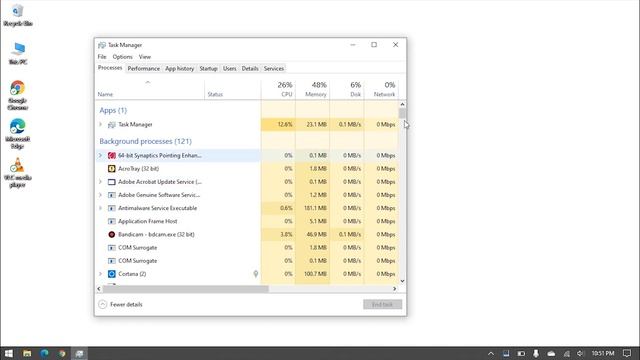Click the Application Frame Host icon
The image size is (640, 360).
point(111,221)
